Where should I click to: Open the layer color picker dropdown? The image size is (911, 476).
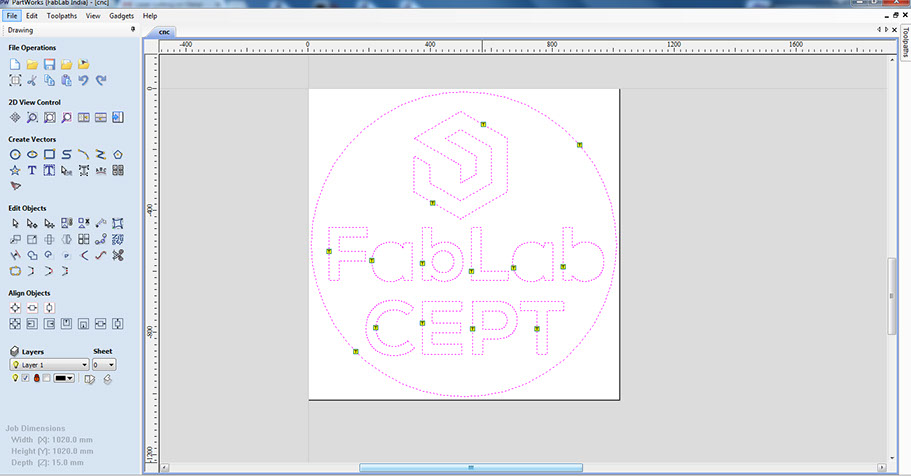64,378
